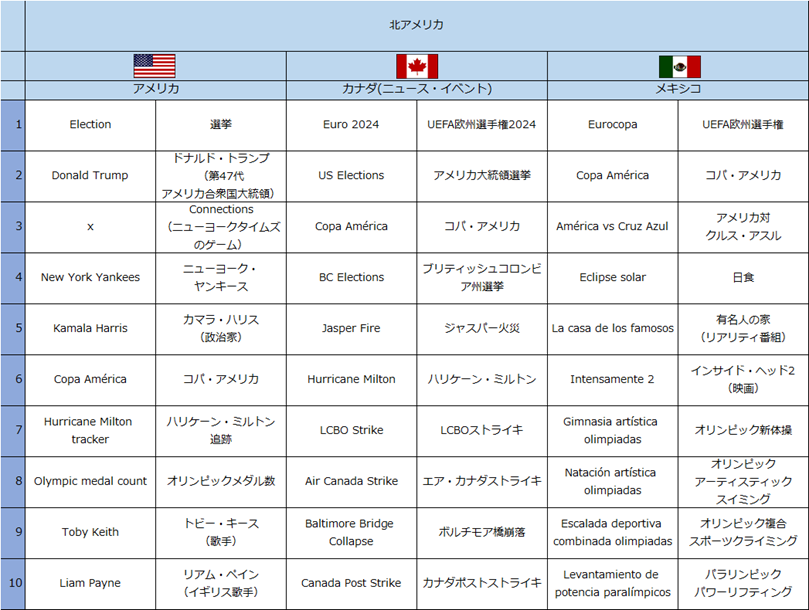The height and width of the screenshot is (610, 809).
Task: Select the "New York Yankees" cell
Action: (x=90, y=277)
